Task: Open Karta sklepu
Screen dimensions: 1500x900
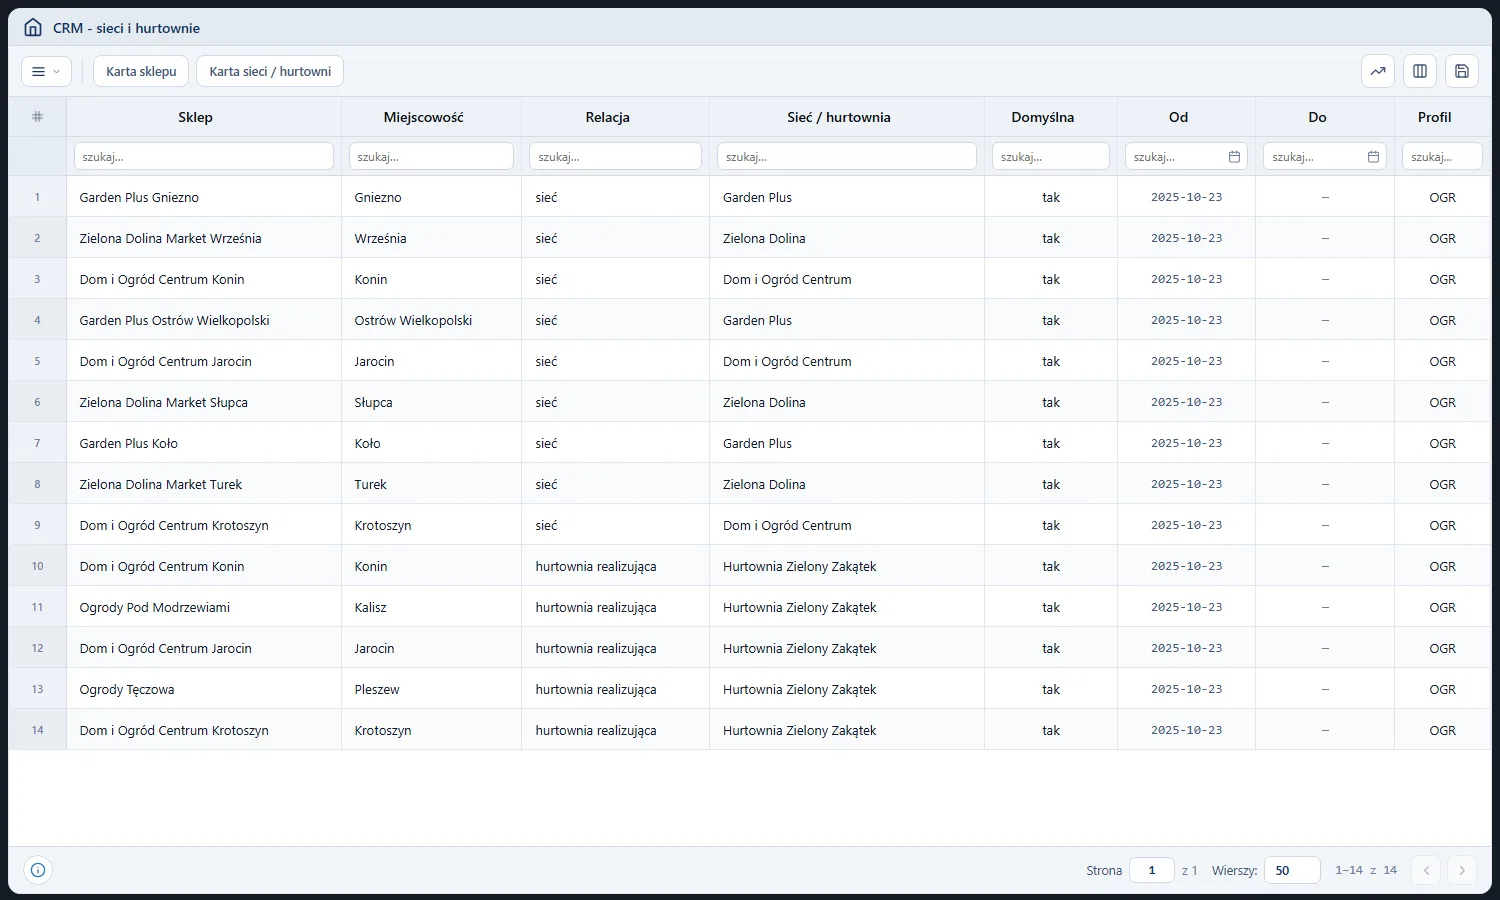Action: click(141, 71)
